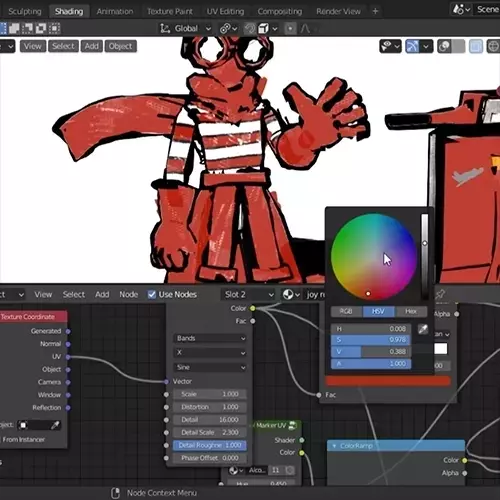
Task: Click the Phase Offset field 0.000
Action: (x=210, y=458)
